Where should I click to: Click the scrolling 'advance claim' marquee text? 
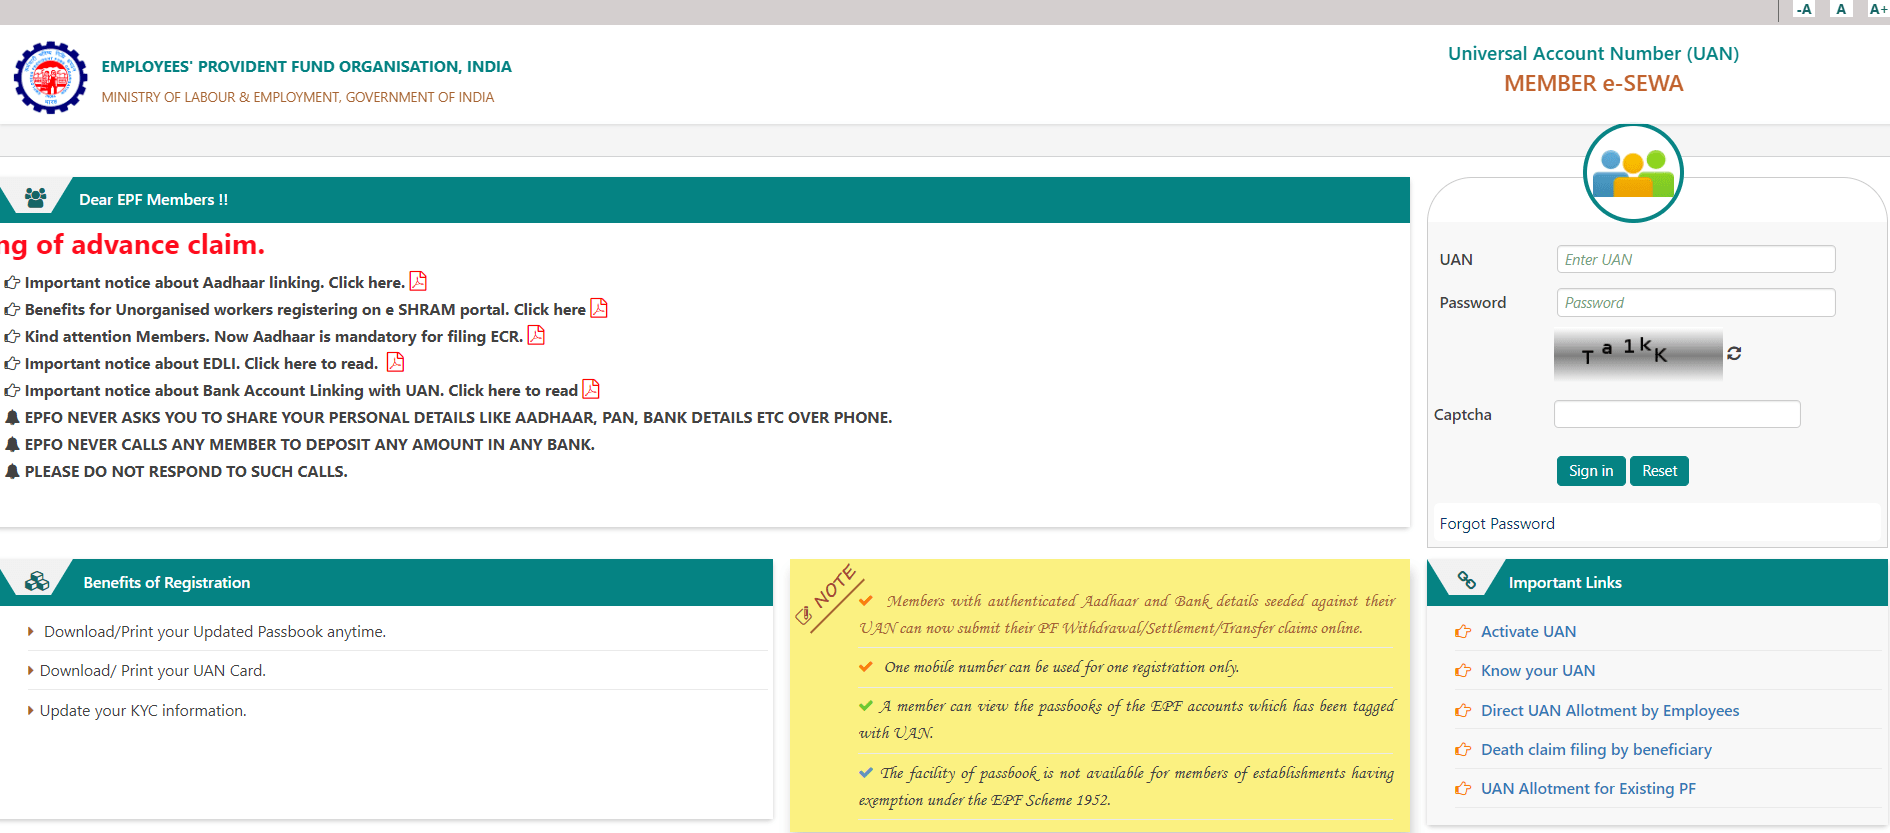tap(132, 245)
